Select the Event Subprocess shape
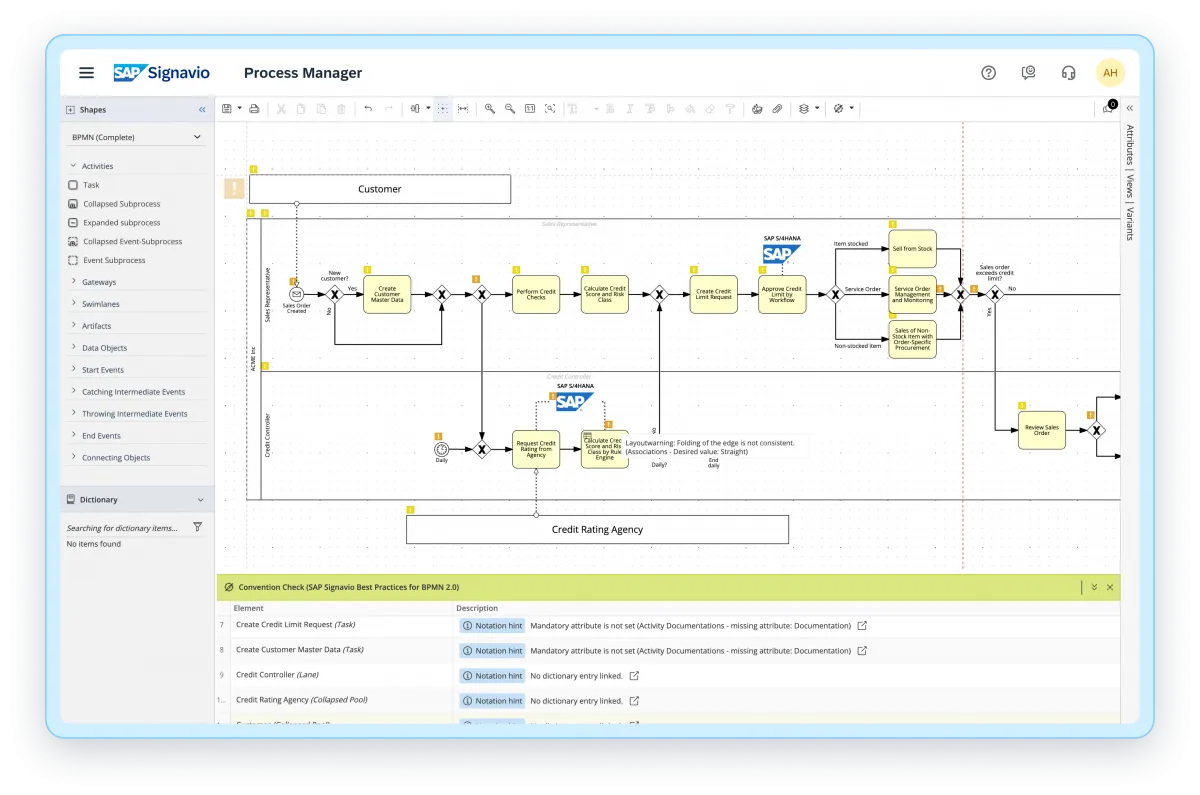Viewport: 1200px width, 795px height. pos(106,261)
